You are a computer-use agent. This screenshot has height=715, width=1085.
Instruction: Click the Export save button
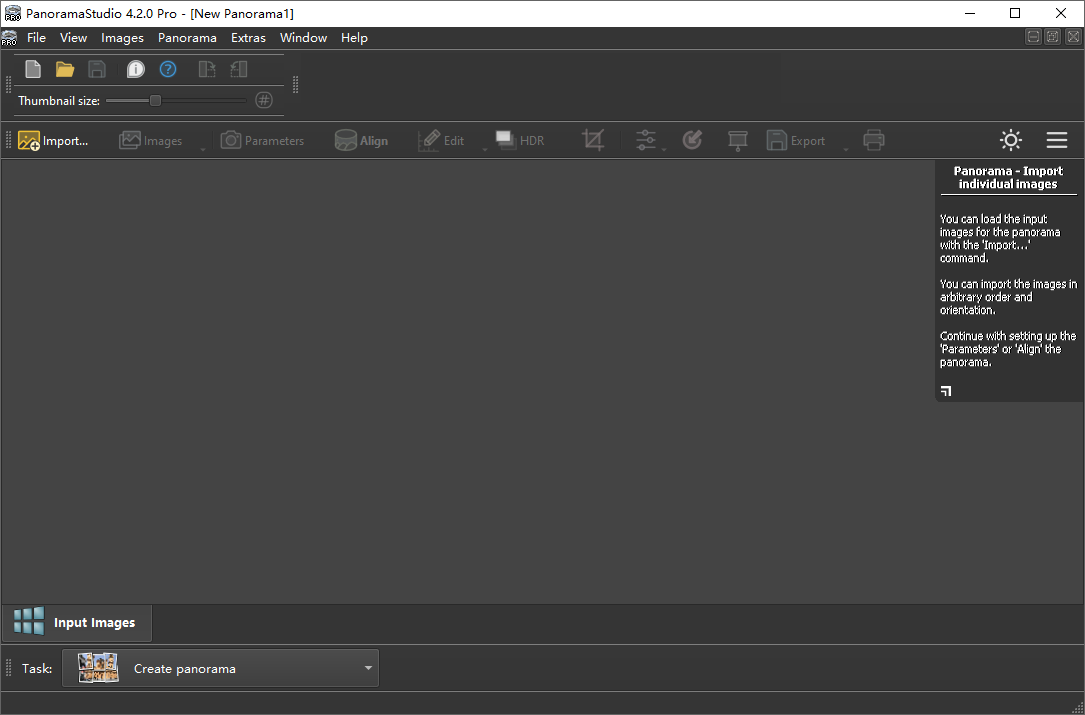(796, 141)
